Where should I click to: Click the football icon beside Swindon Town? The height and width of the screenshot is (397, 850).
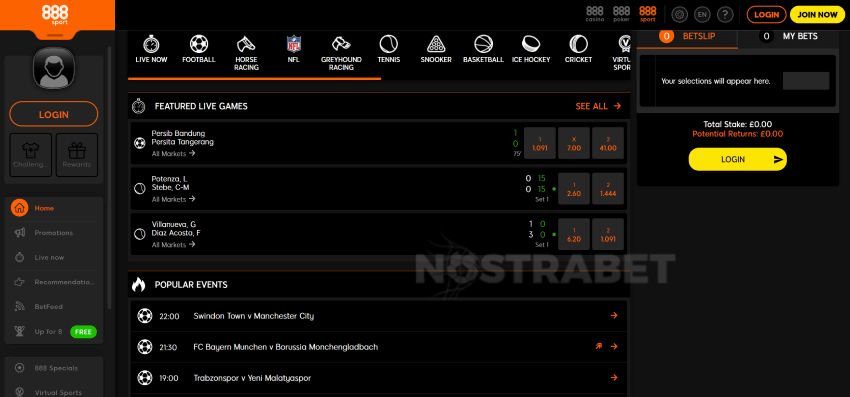pos(145,316)
